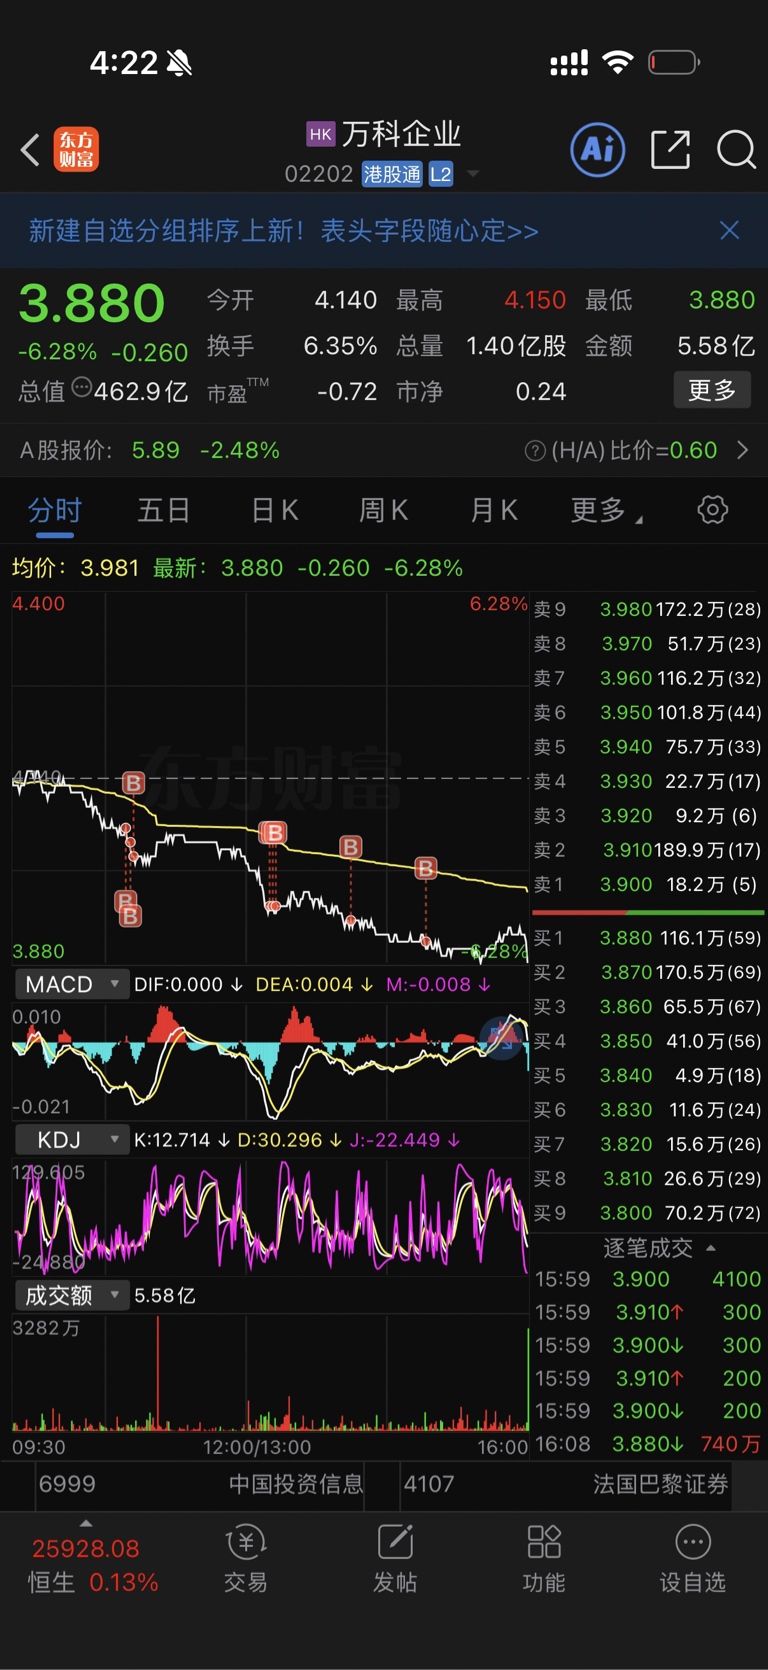Open the MACD indicator dropdown
Viewport: 768px width, 1670px height.
(x=72, y=984)
